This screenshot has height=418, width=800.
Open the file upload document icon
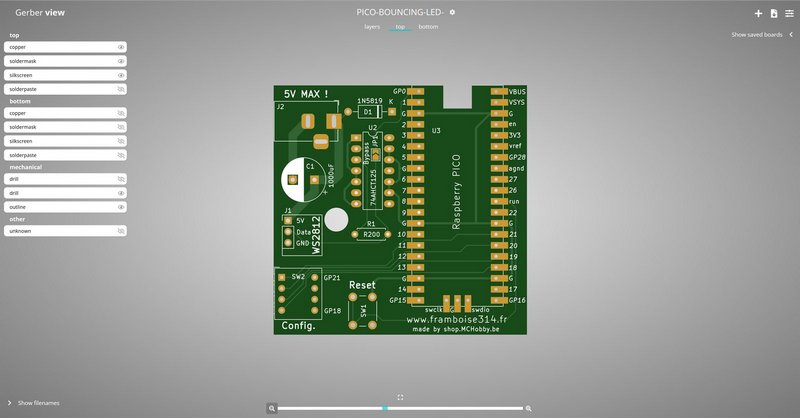click(x=774, y=14)
